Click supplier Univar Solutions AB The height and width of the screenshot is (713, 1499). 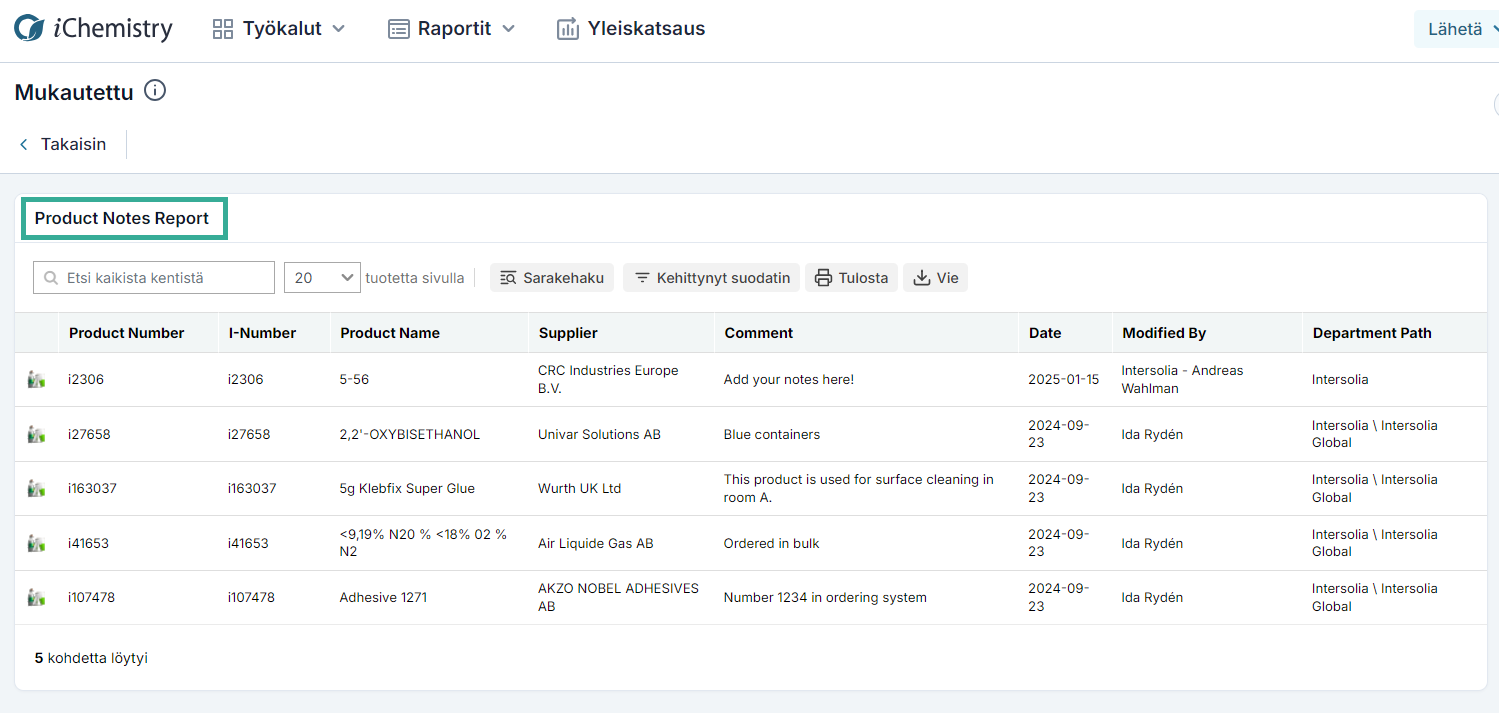point(599,434)
